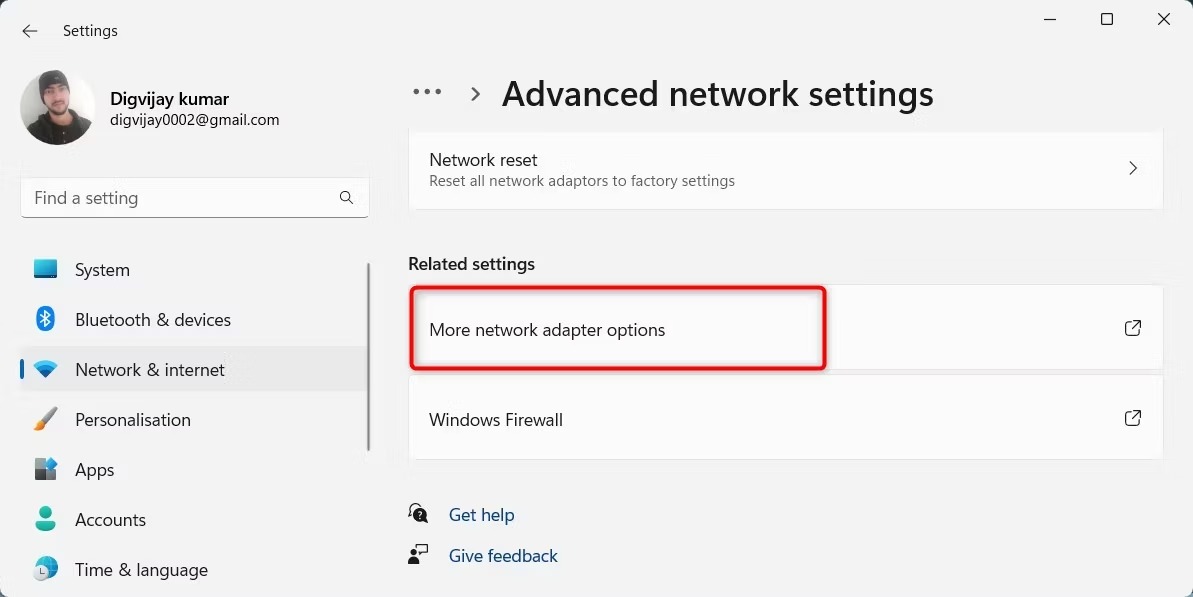Open the Get help link
This screenshot has width=1193, height=597.
[482, 515]
